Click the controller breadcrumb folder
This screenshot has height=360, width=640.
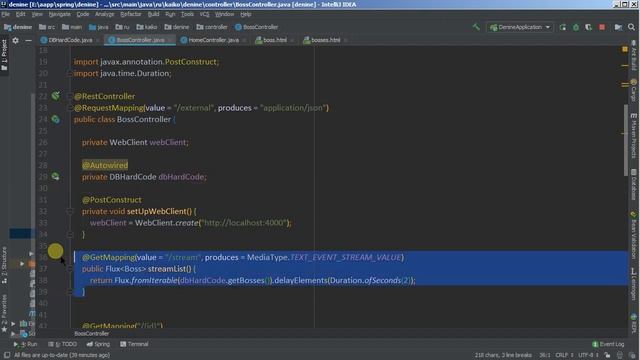[212, 27]
